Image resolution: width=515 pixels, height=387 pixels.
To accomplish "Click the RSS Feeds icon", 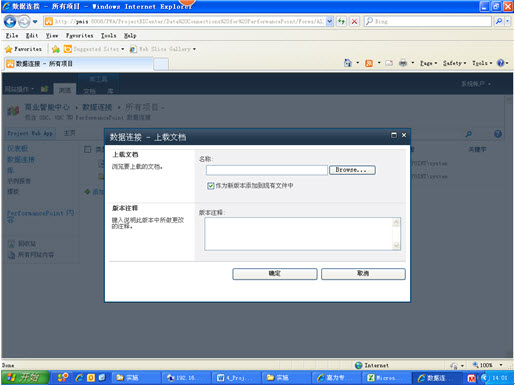I will point(369,63).
